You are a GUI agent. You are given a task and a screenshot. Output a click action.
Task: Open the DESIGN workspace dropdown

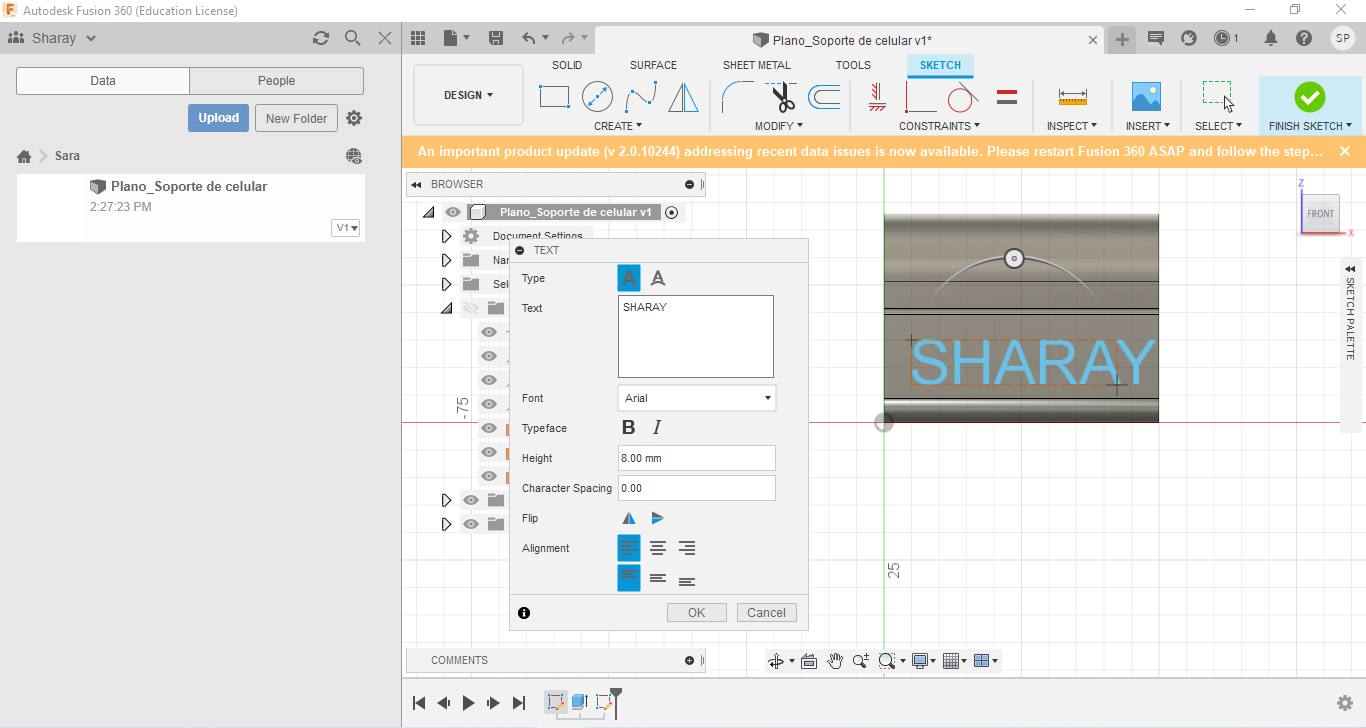pyautogui.click(x=468, y=95)
